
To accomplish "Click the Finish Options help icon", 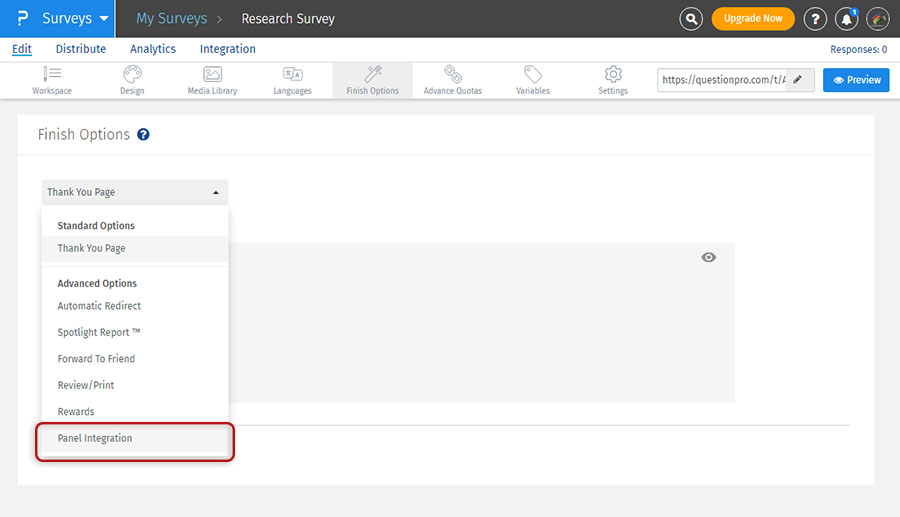I will coord(144,134).
